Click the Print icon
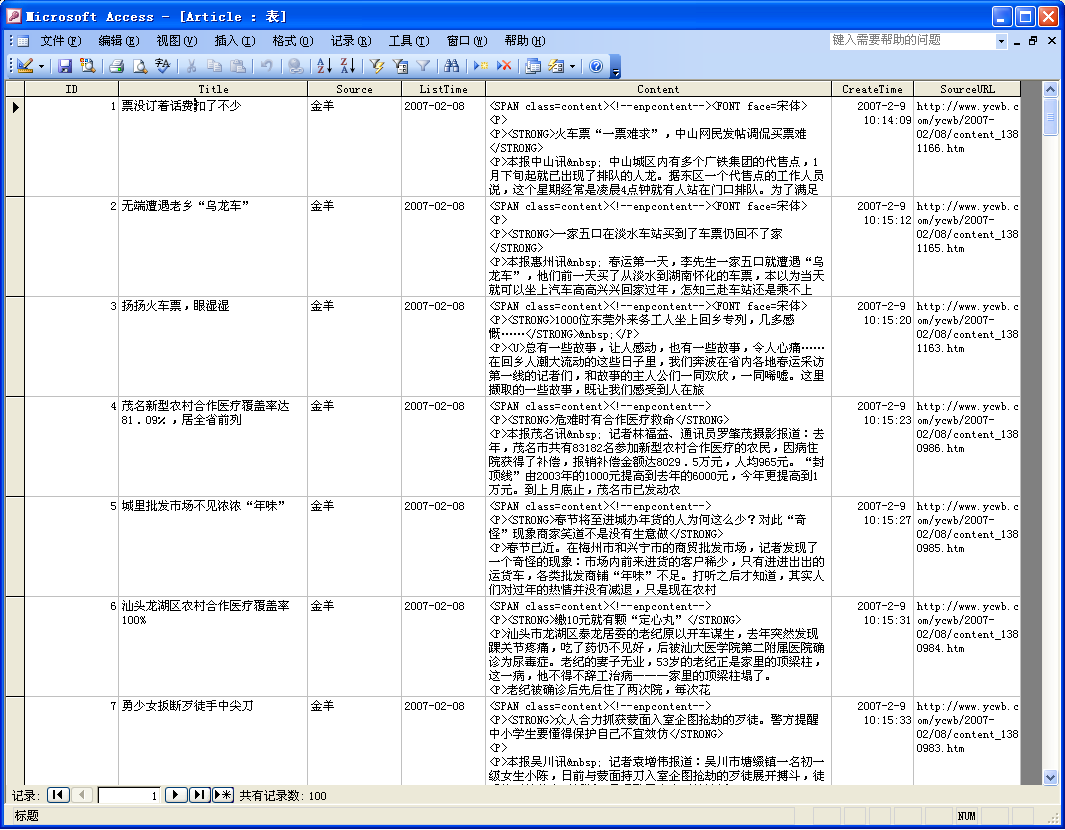 tap(116, 66)
